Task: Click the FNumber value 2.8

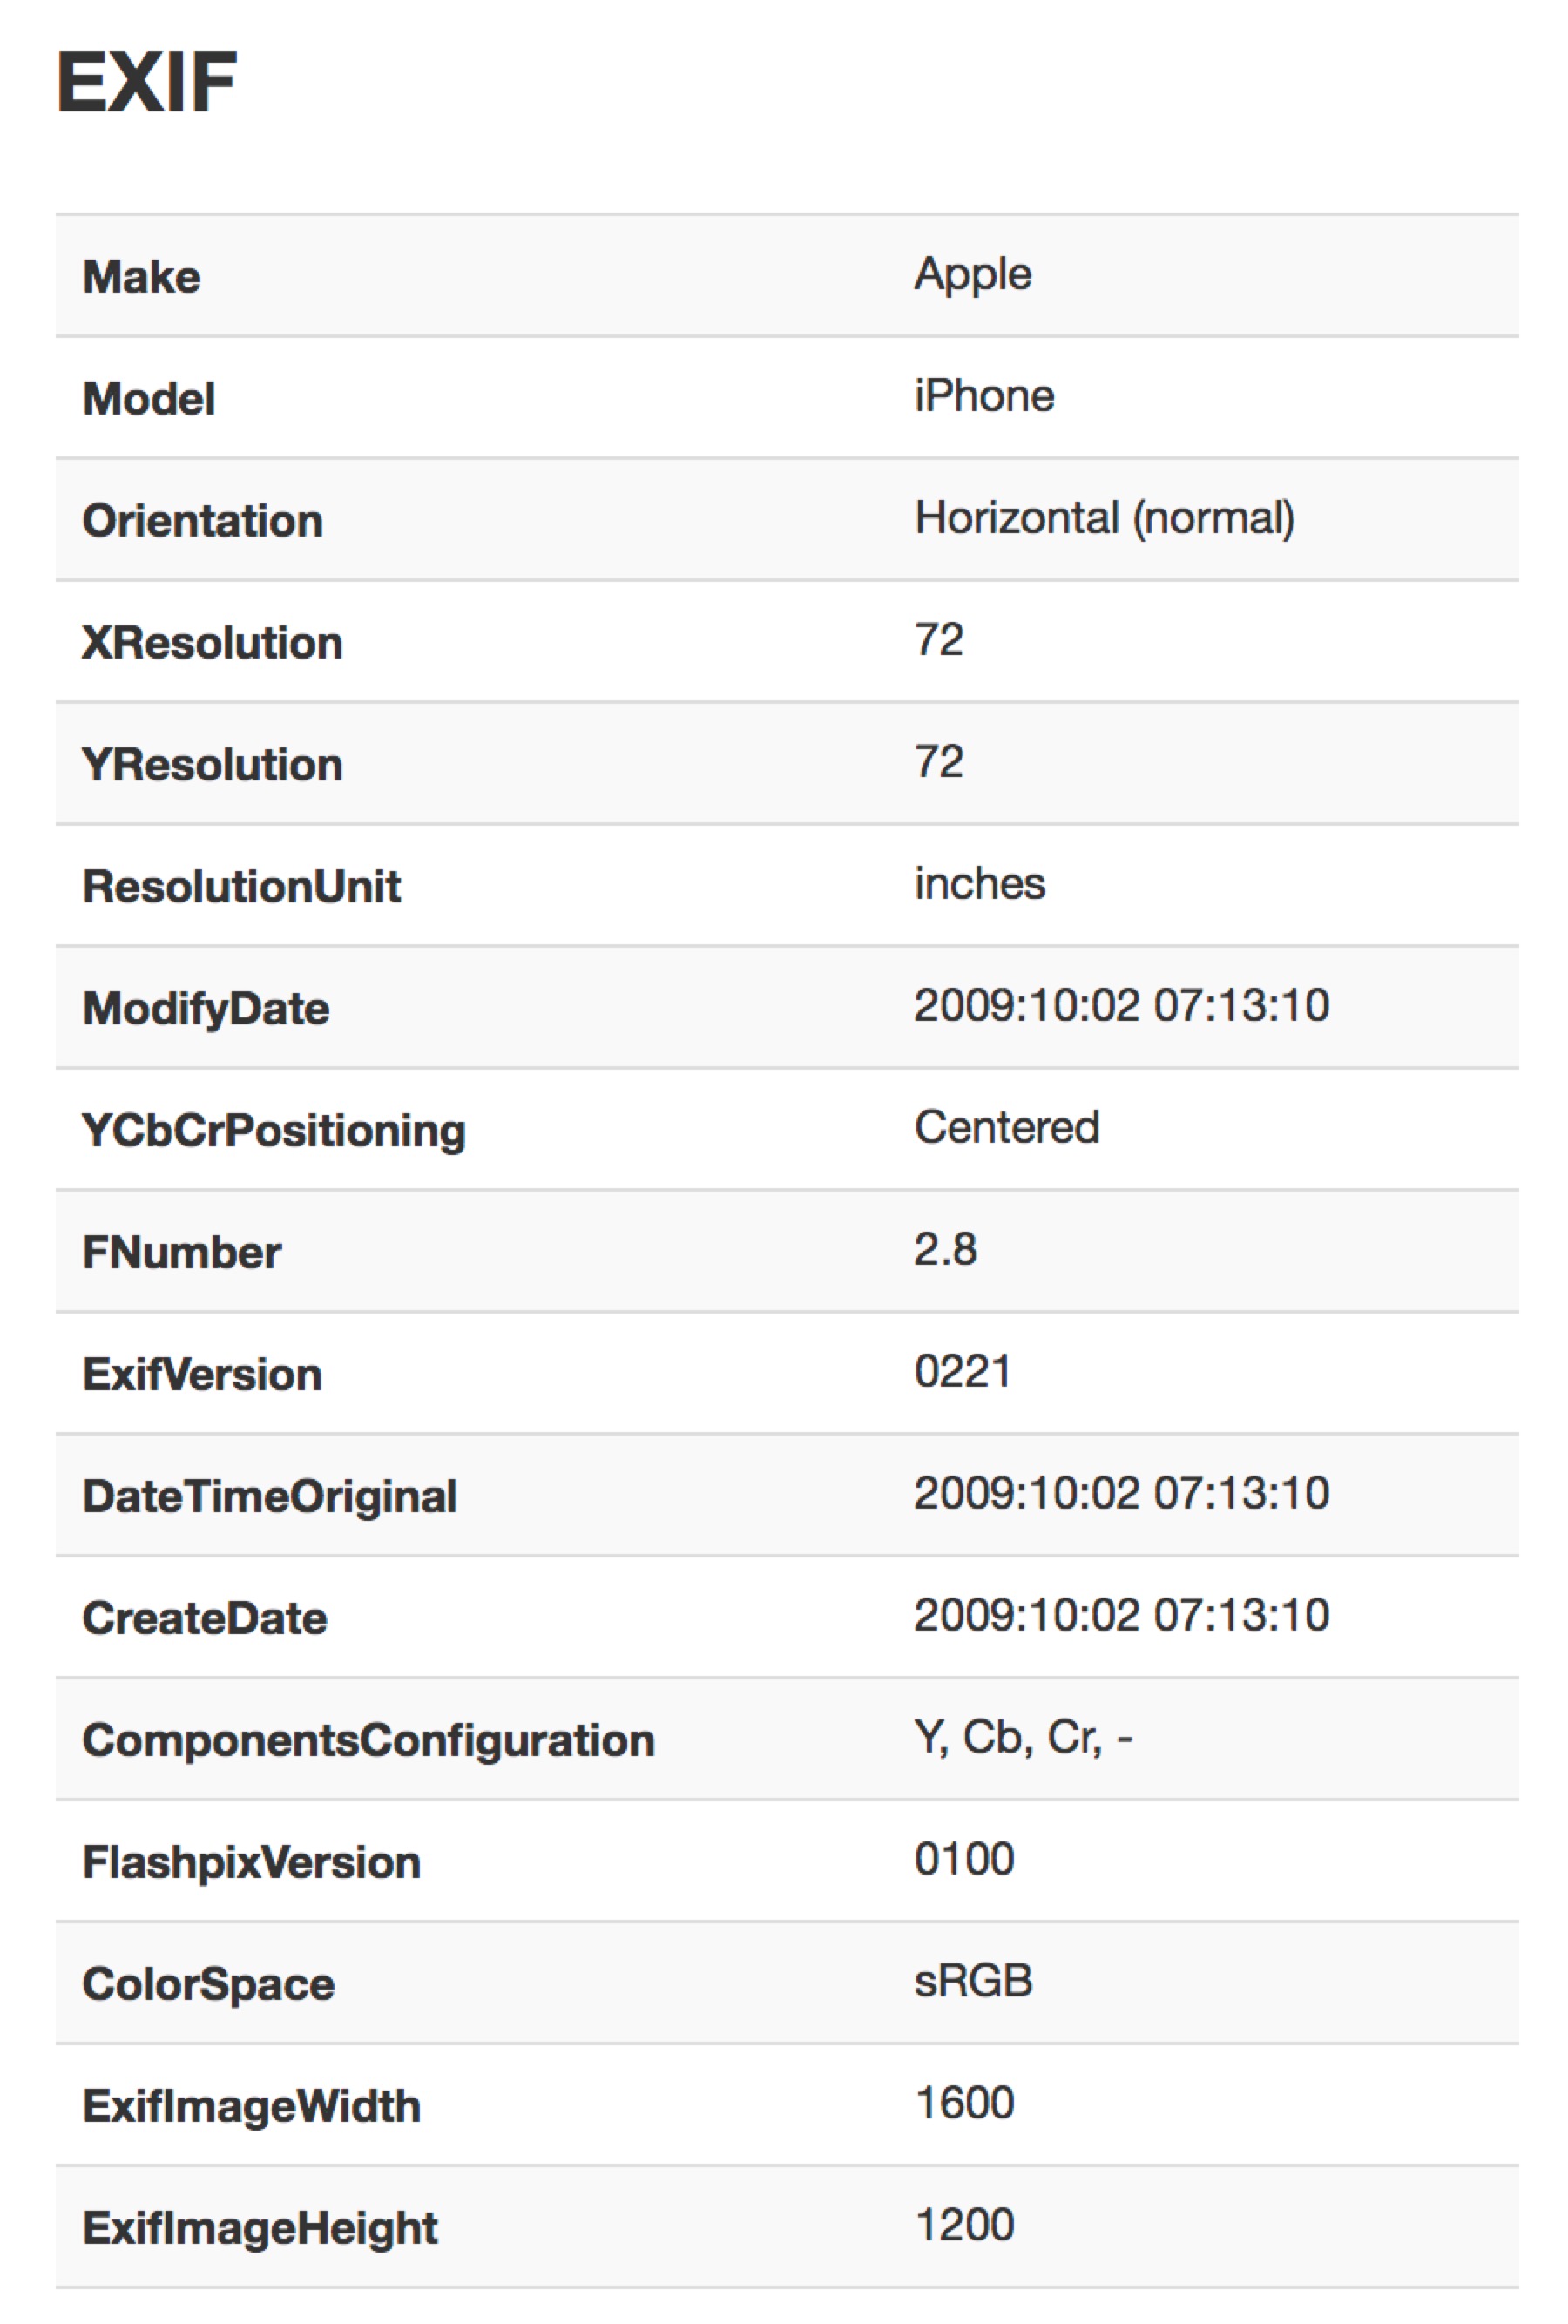Action: tap(945, 1250)
